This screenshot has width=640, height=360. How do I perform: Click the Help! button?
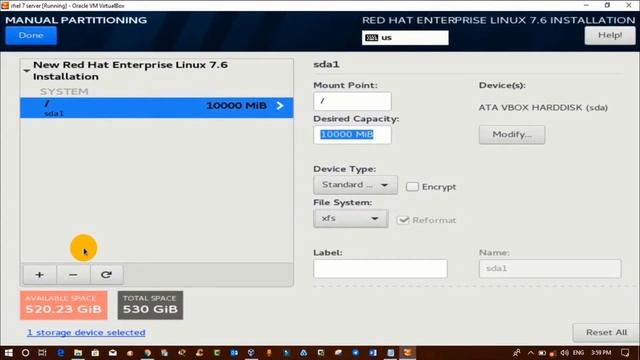(610, 36)
